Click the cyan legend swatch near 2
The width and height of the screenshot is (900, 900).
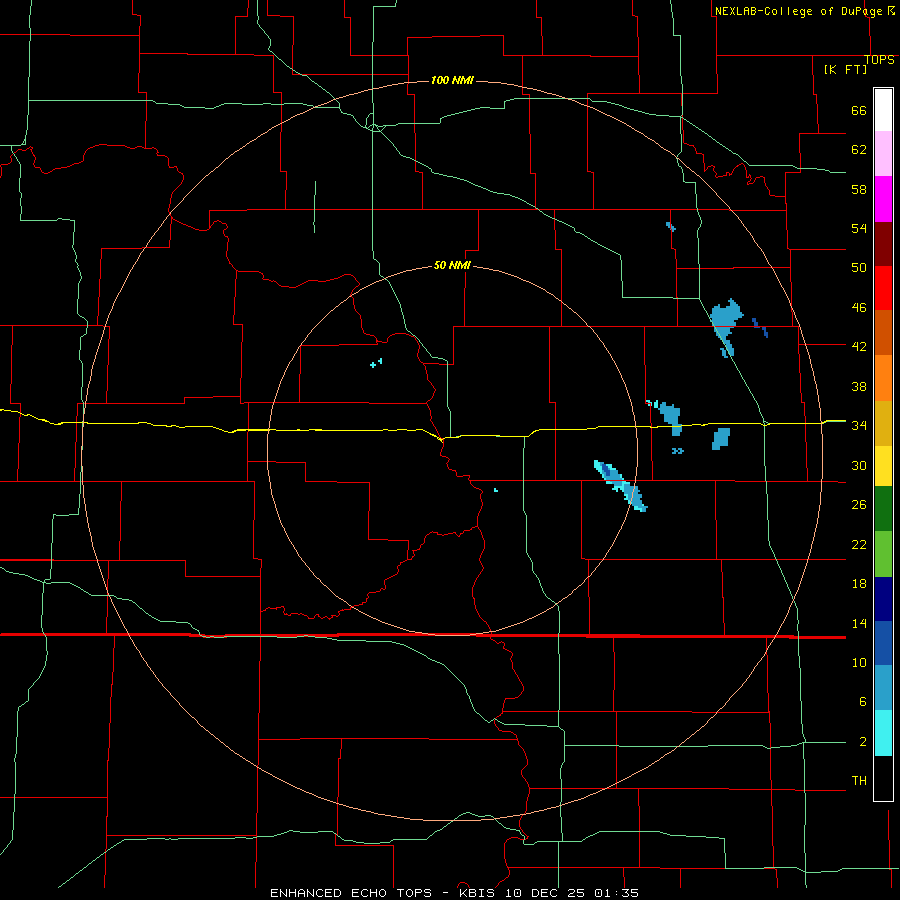883,733
